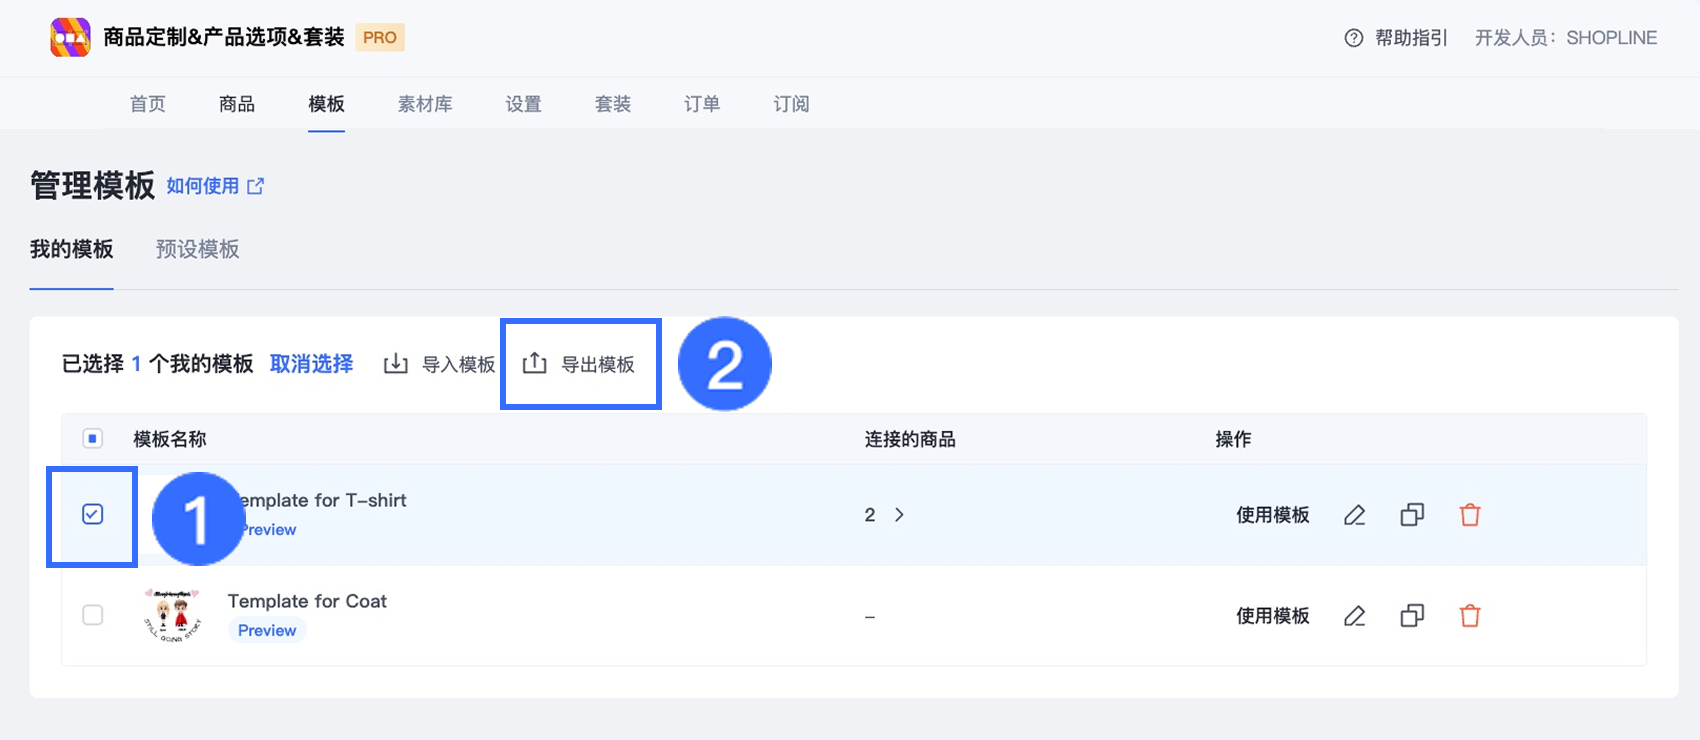Edit the Template for Coat
This screenshot has height=740, width=1700.
click(1354, 616)
